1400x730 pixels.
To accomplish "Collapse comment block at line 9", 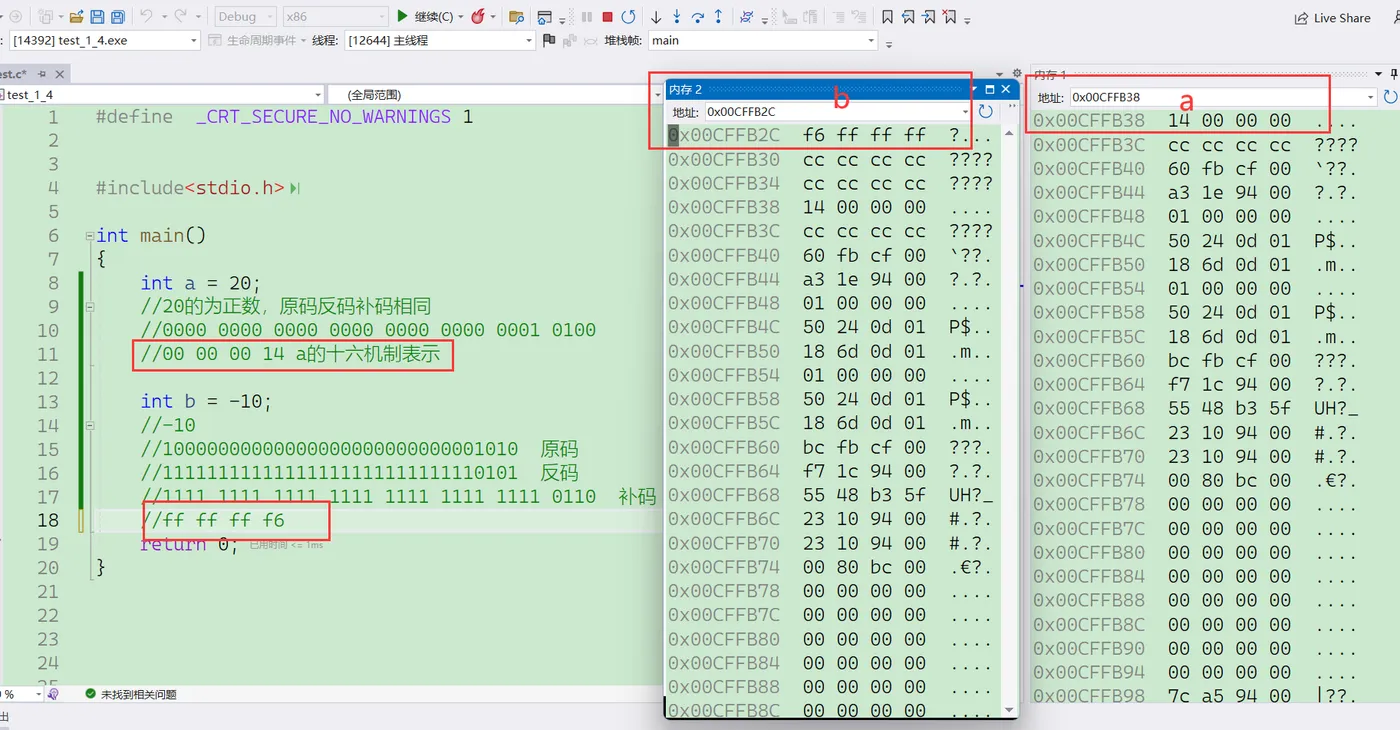I will [x=89, y=307].
